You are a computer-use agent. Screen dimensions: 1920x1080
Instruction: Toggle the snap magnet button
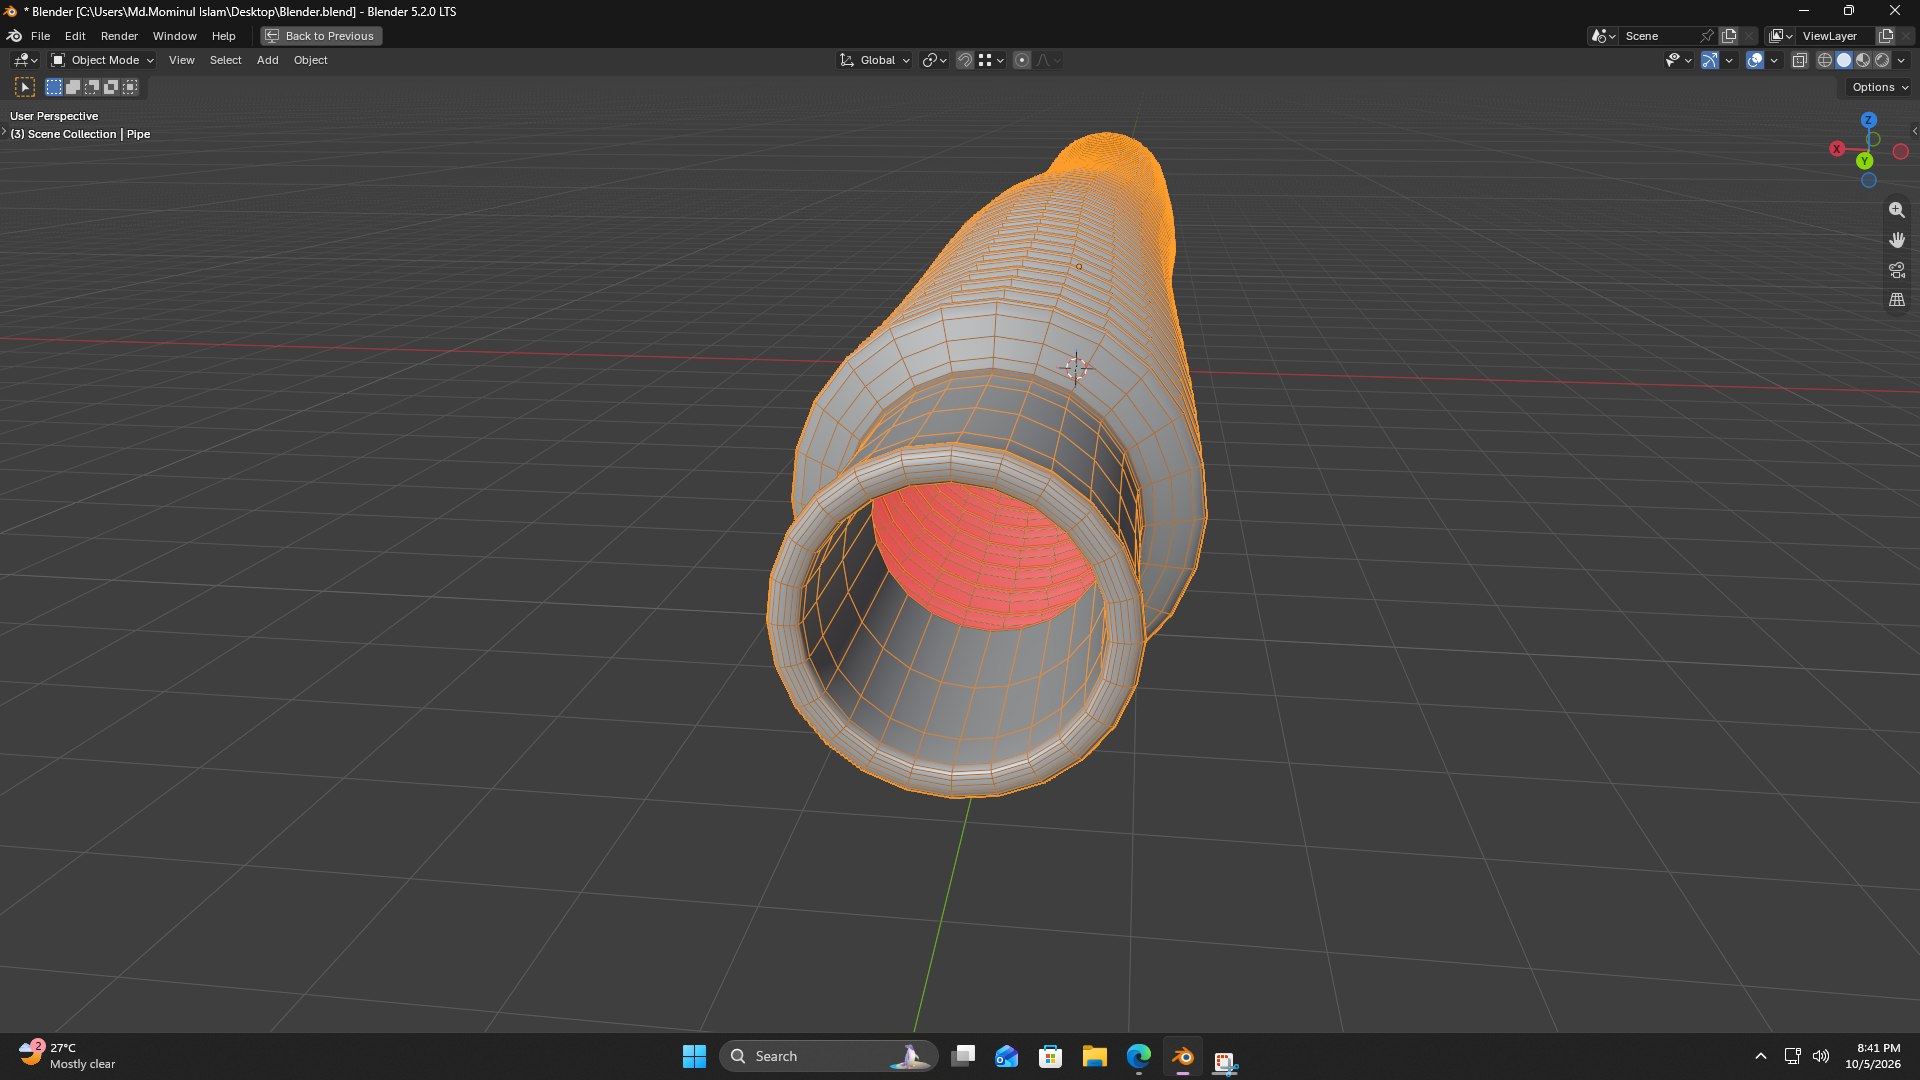tap(965, 60)
